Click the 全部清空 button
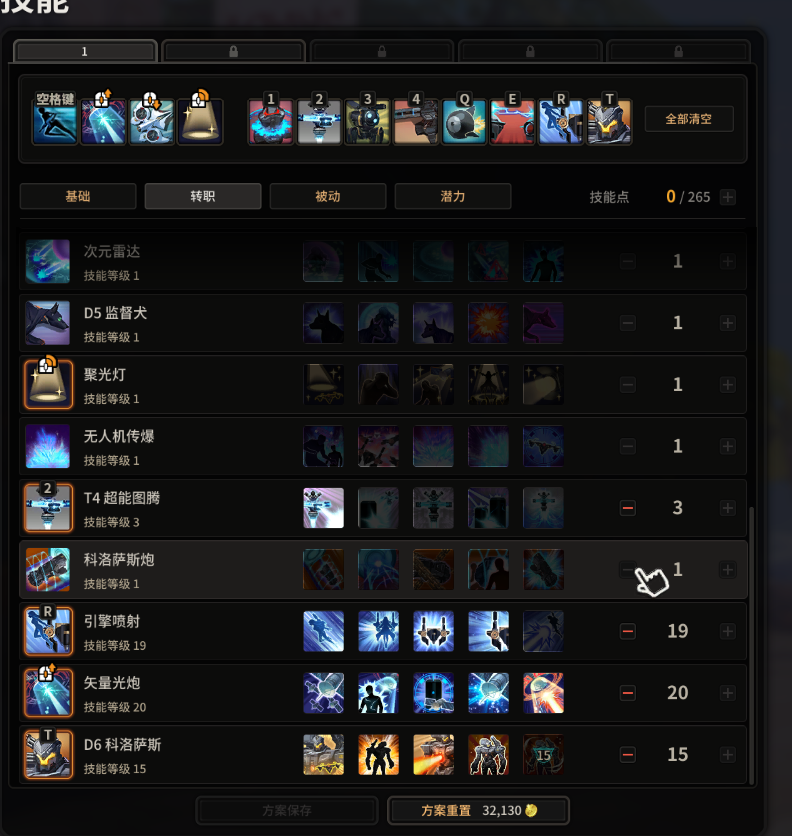This screenshot has width=792, height=836. [x=689, y=119]
